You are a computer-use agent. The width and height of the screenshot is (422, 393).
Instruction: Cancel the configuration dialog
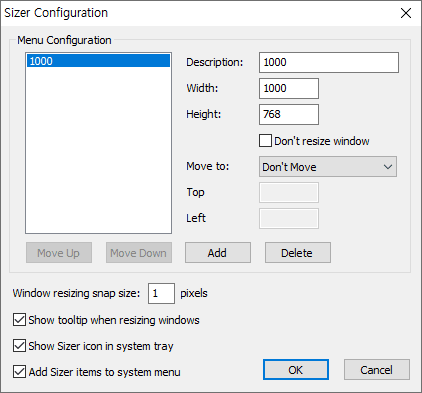coord(377,370)
